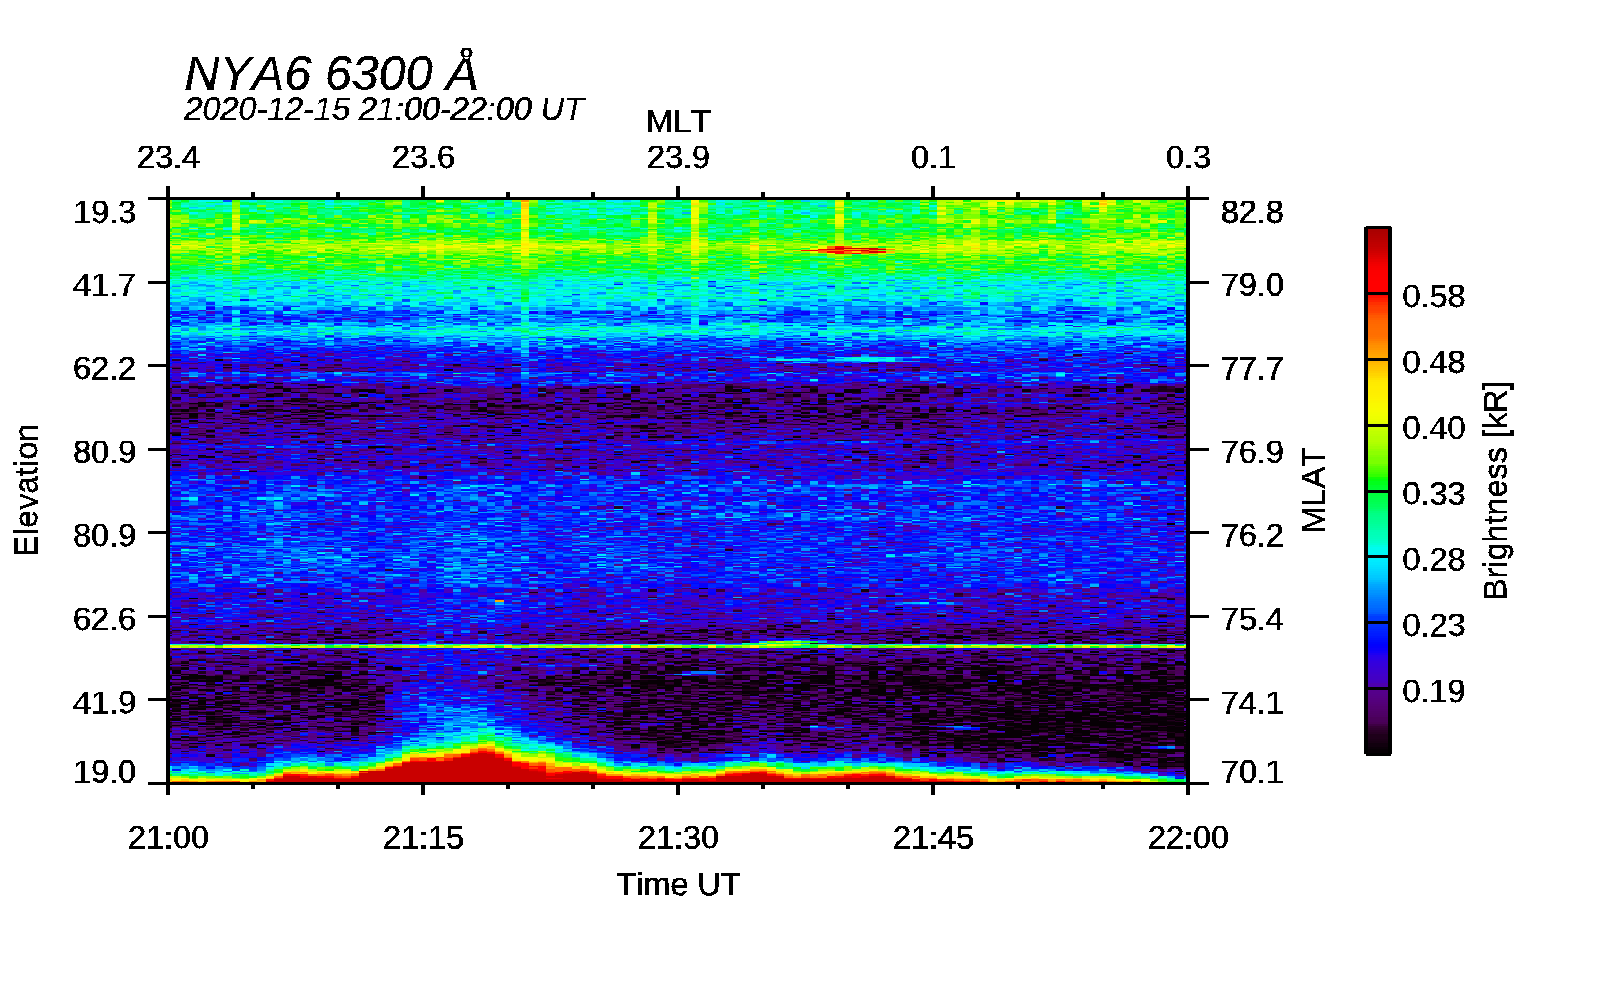The width and height of the screenshot is (1600, 1000).
Task: Click the MLAT tick value "75.4"
Action: click(x=1252, y=619)
